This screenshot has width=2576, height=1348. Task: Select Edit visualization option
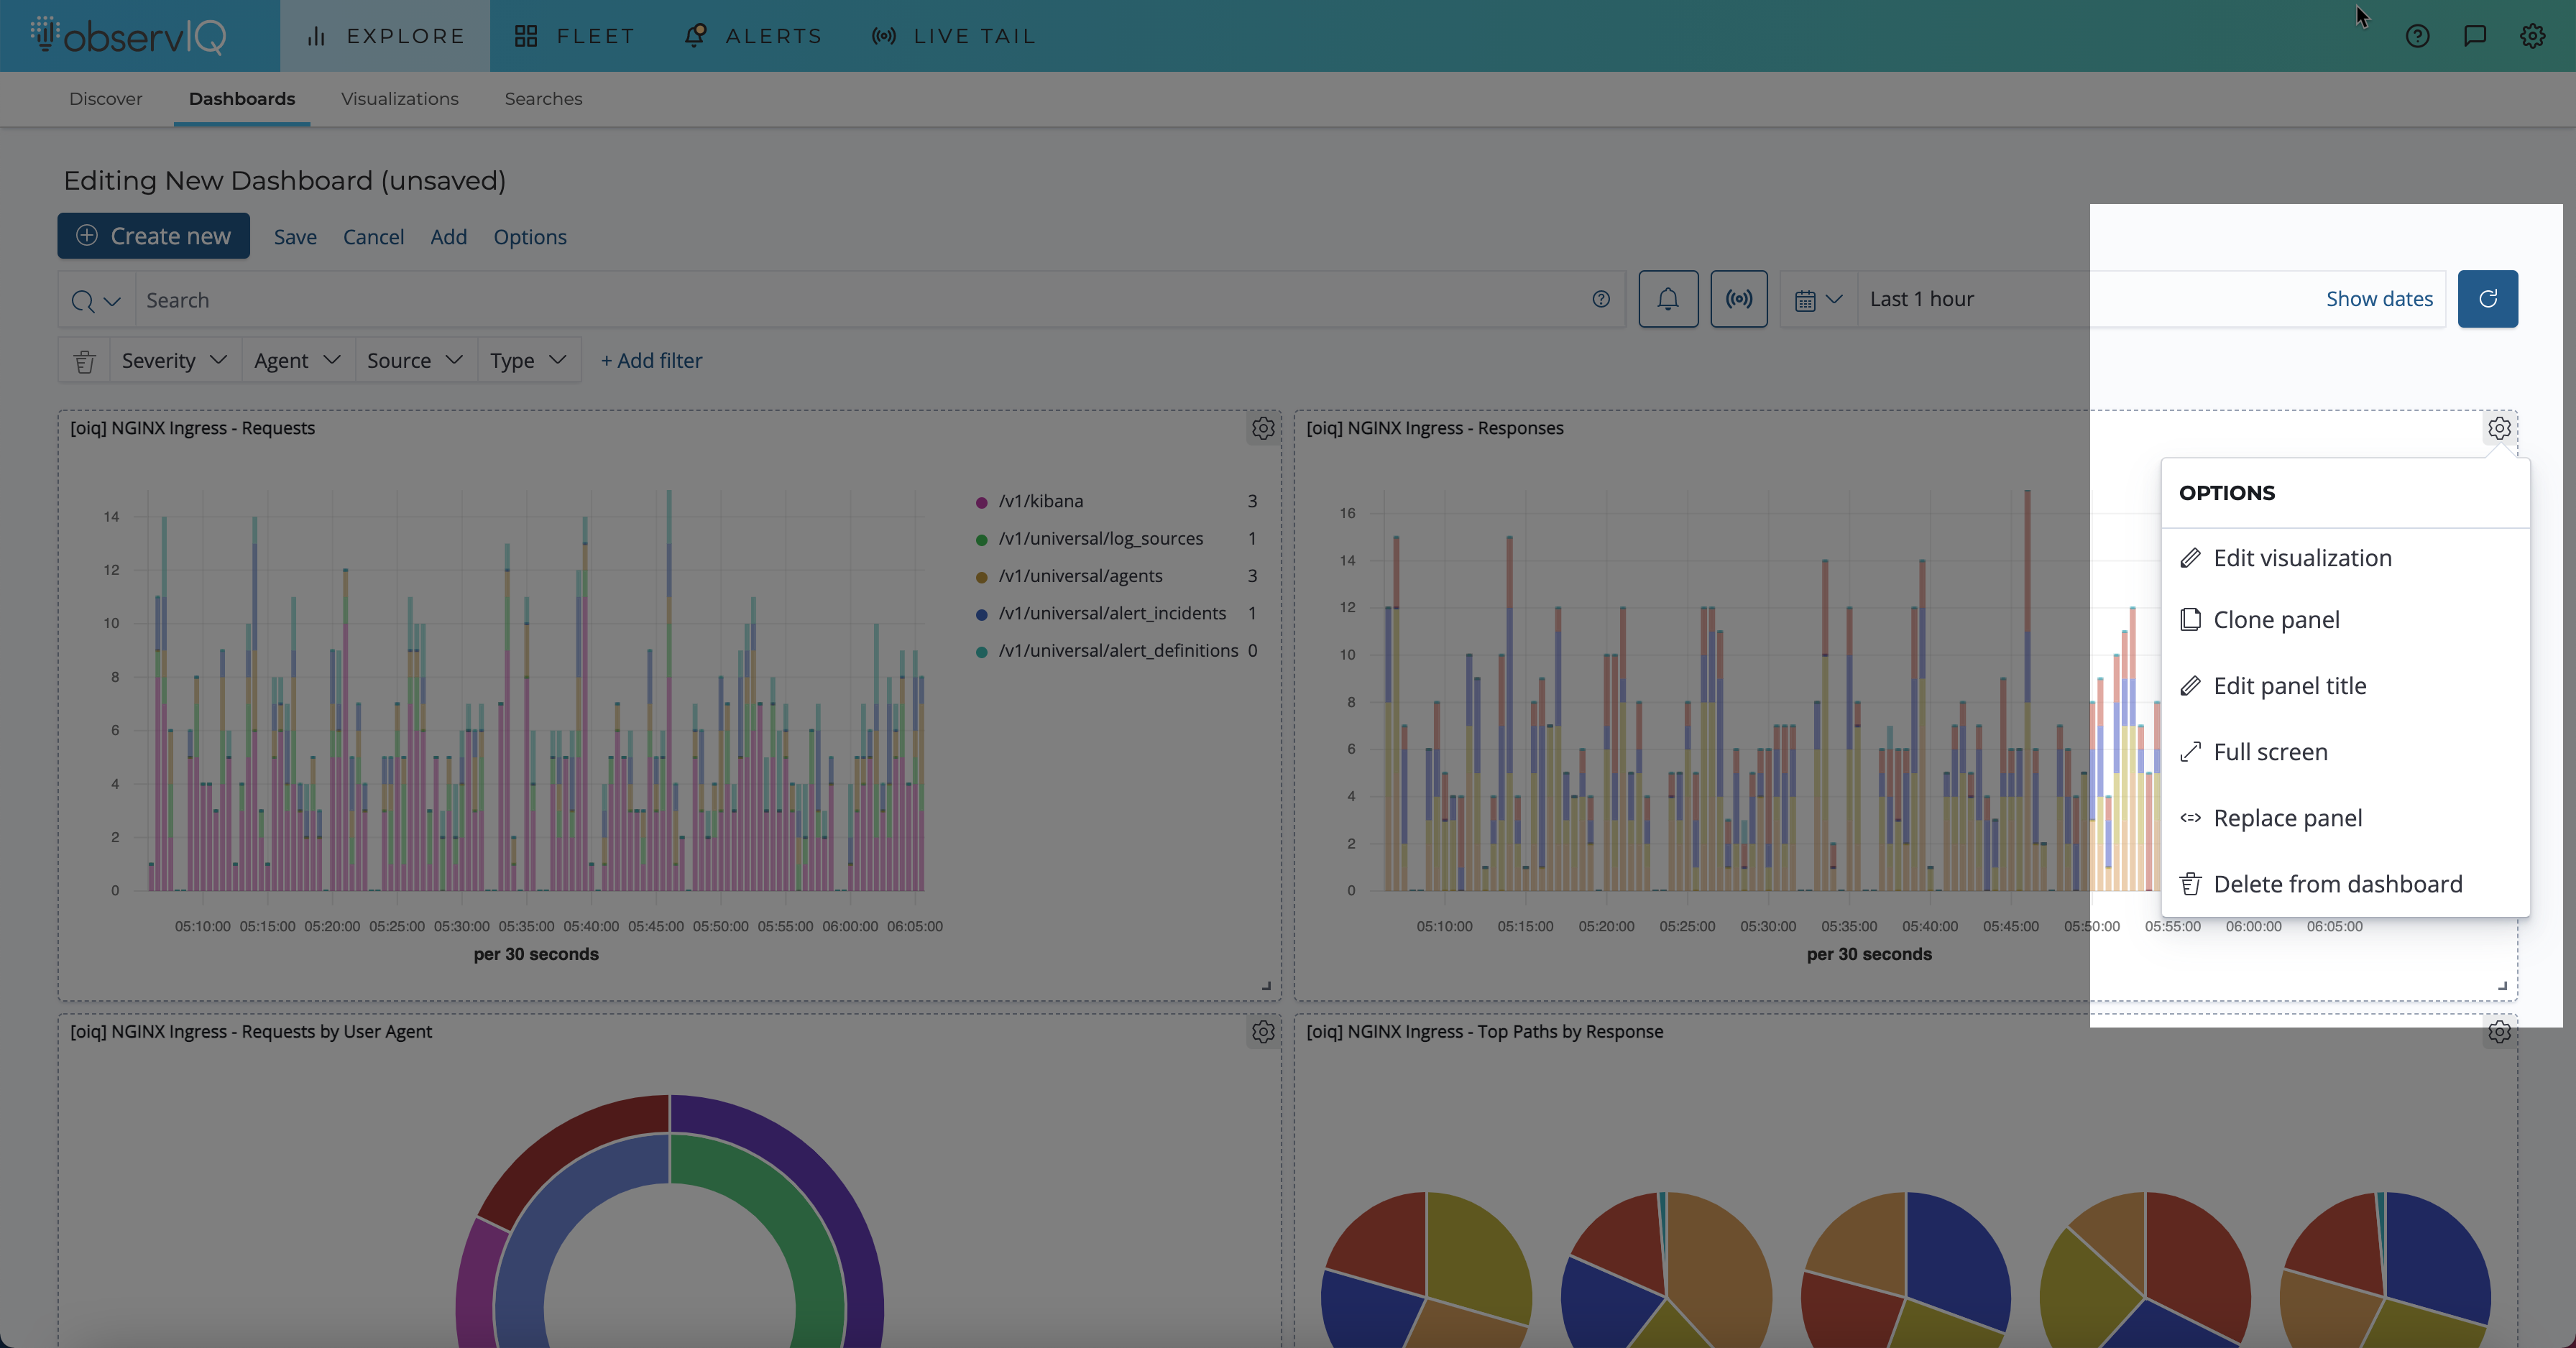point(2345,558)
